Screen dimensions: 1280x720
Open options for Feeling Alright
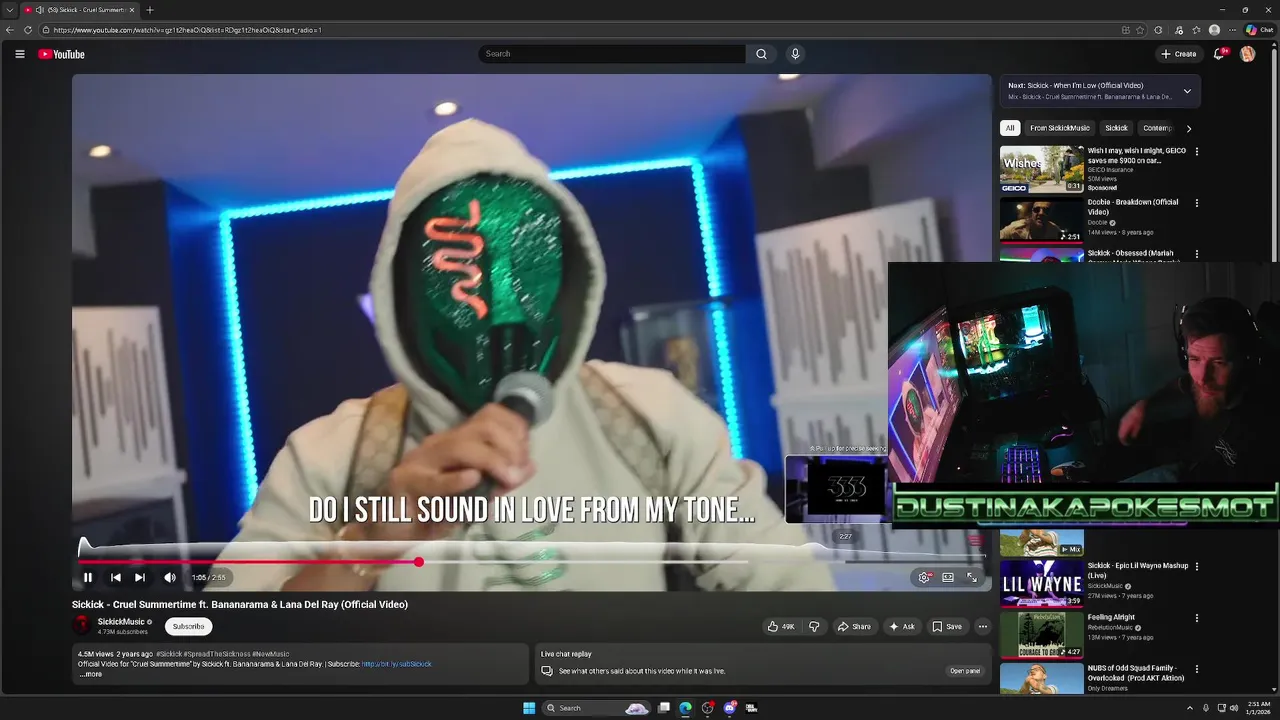1197,618
